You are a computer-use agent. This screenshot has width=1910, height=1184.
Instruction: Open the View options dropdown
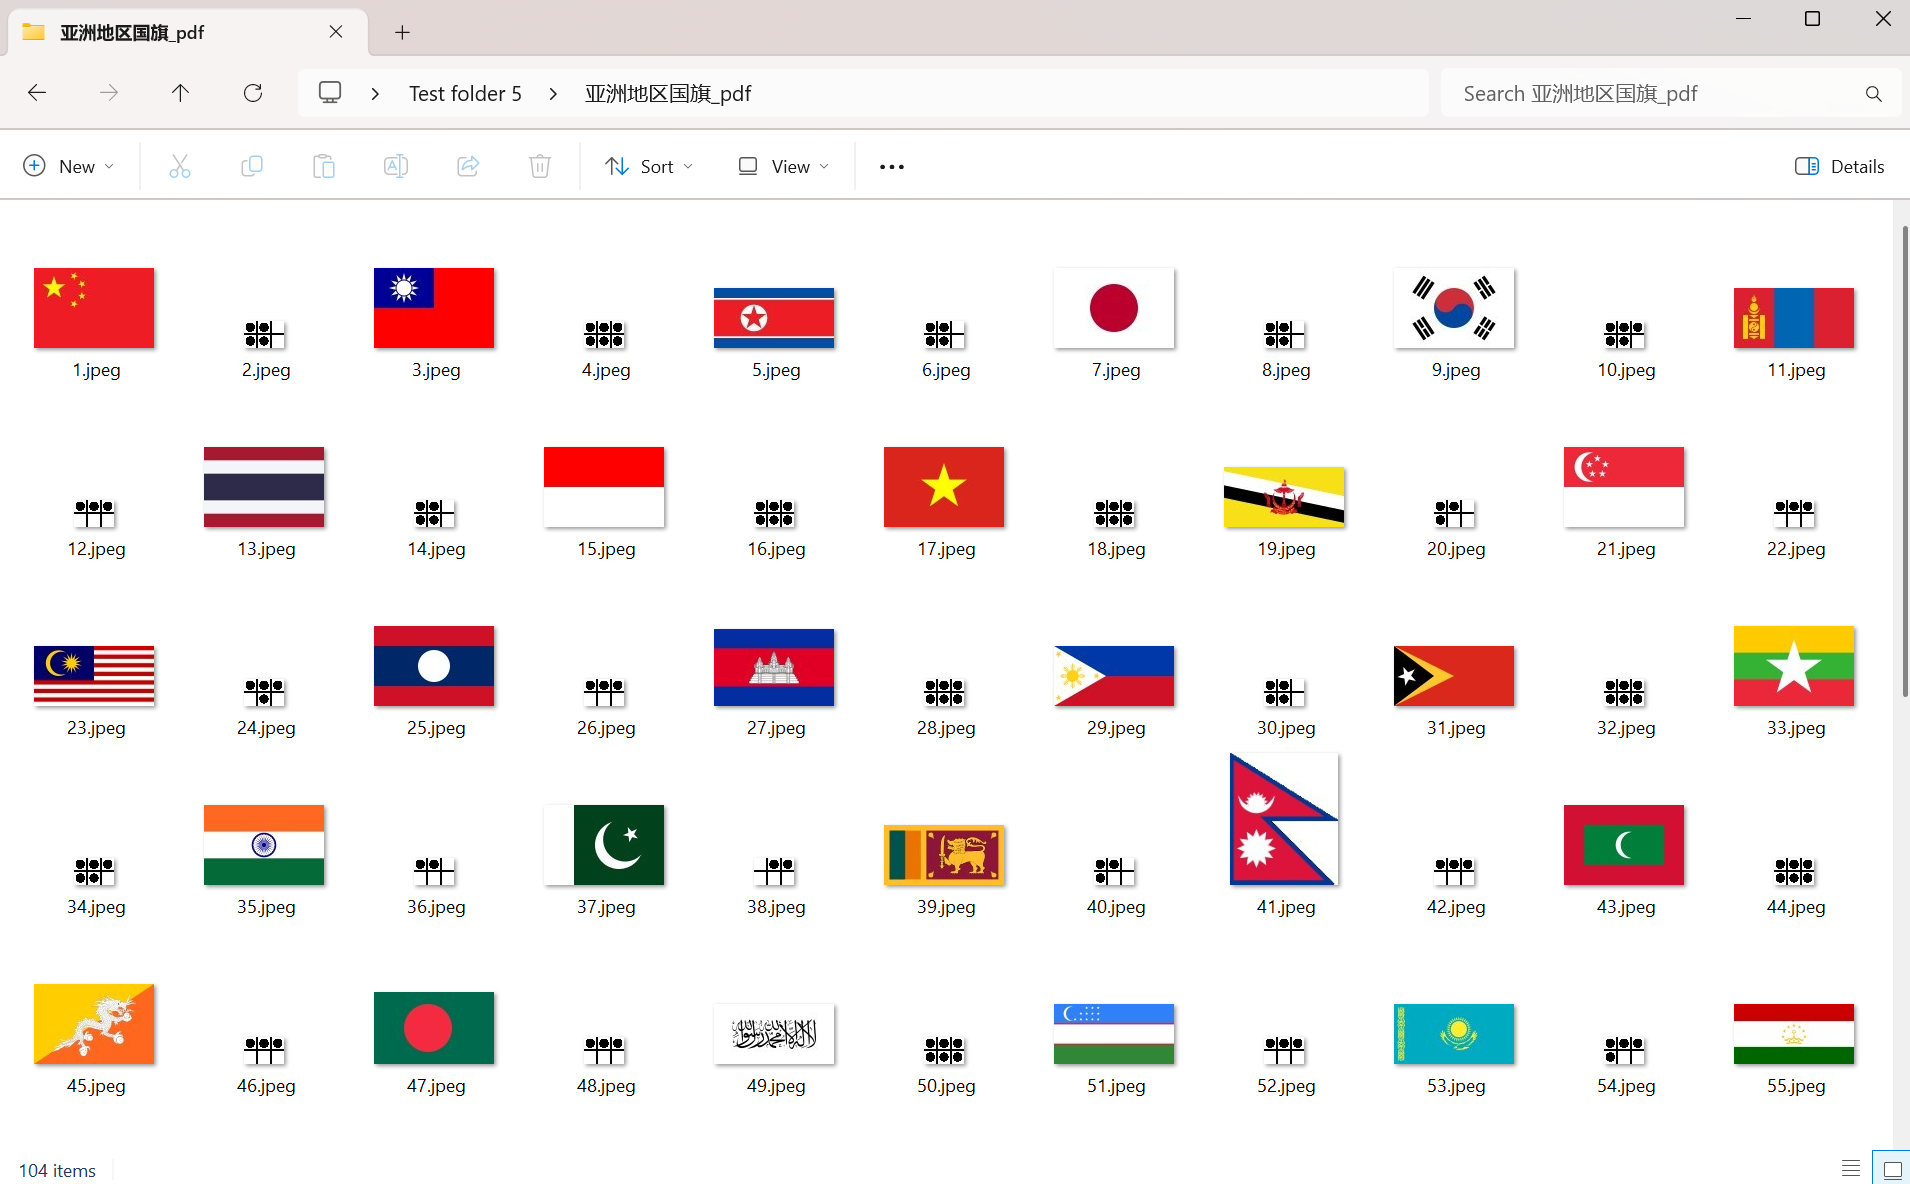[x=784, y=166]
